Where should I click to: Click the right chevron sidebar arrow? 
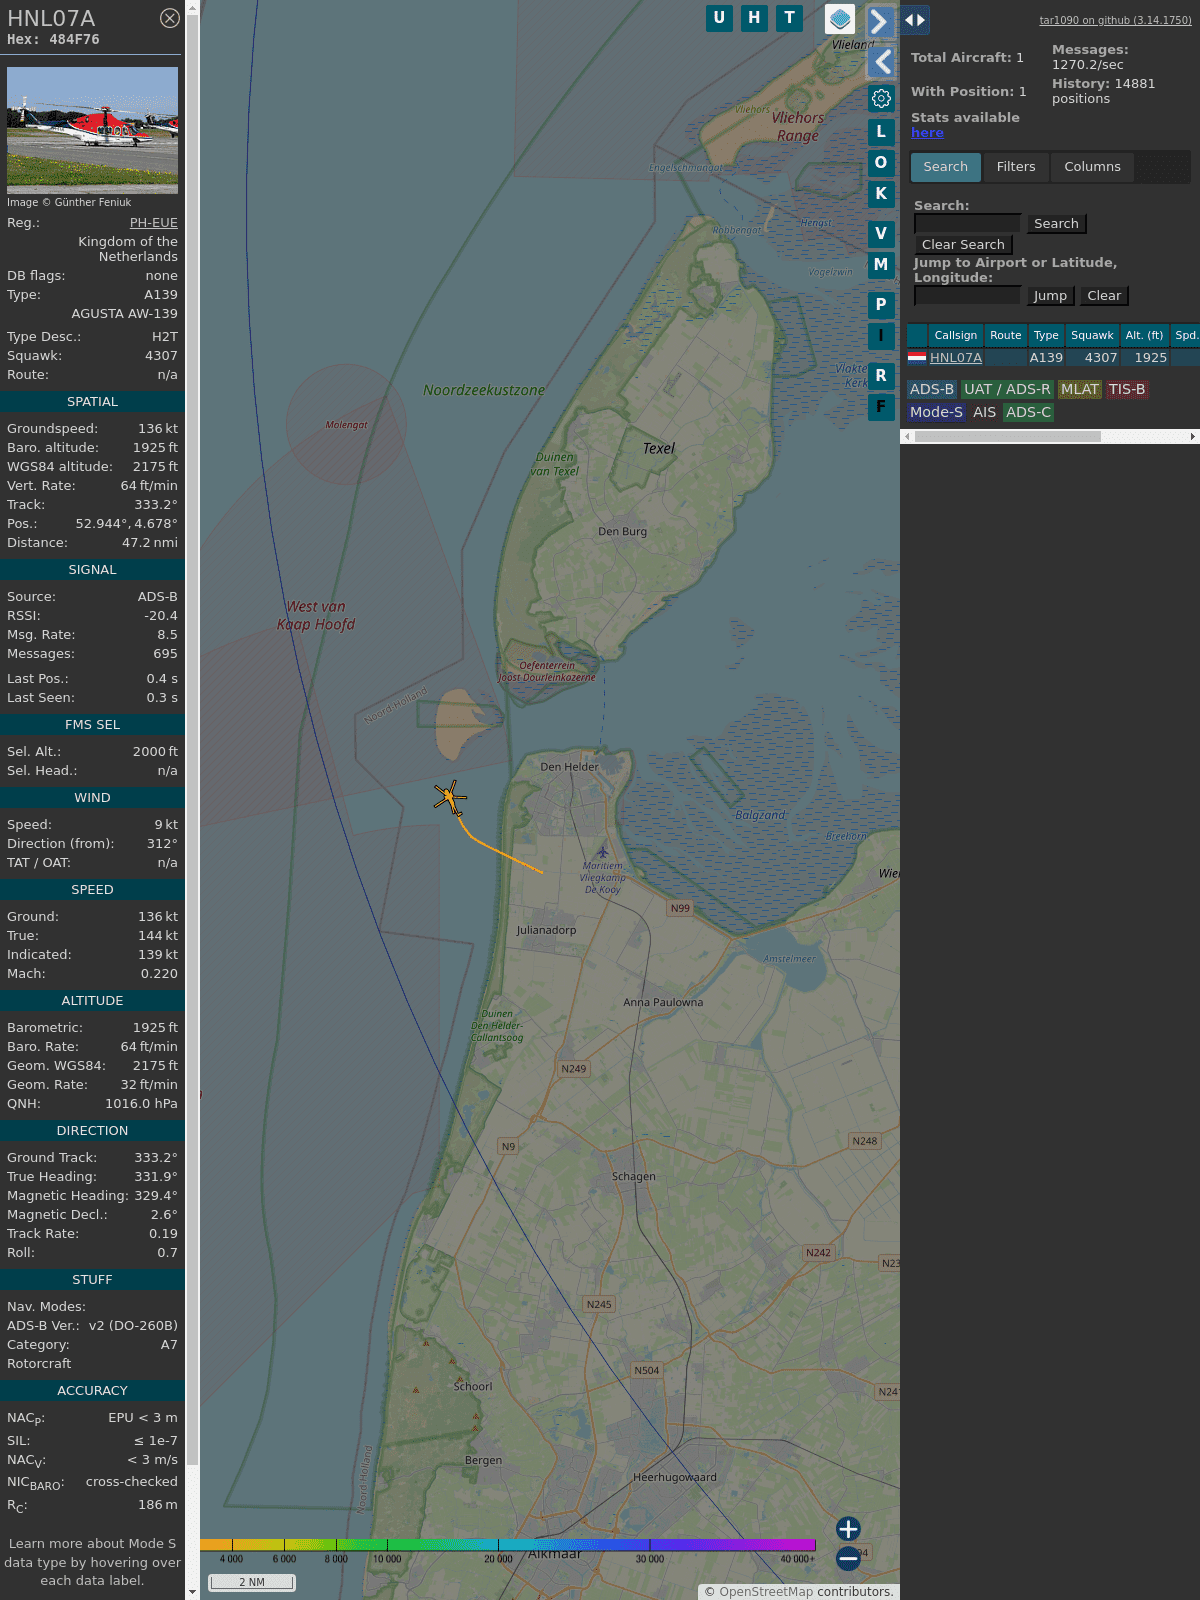tap(880, 21)
